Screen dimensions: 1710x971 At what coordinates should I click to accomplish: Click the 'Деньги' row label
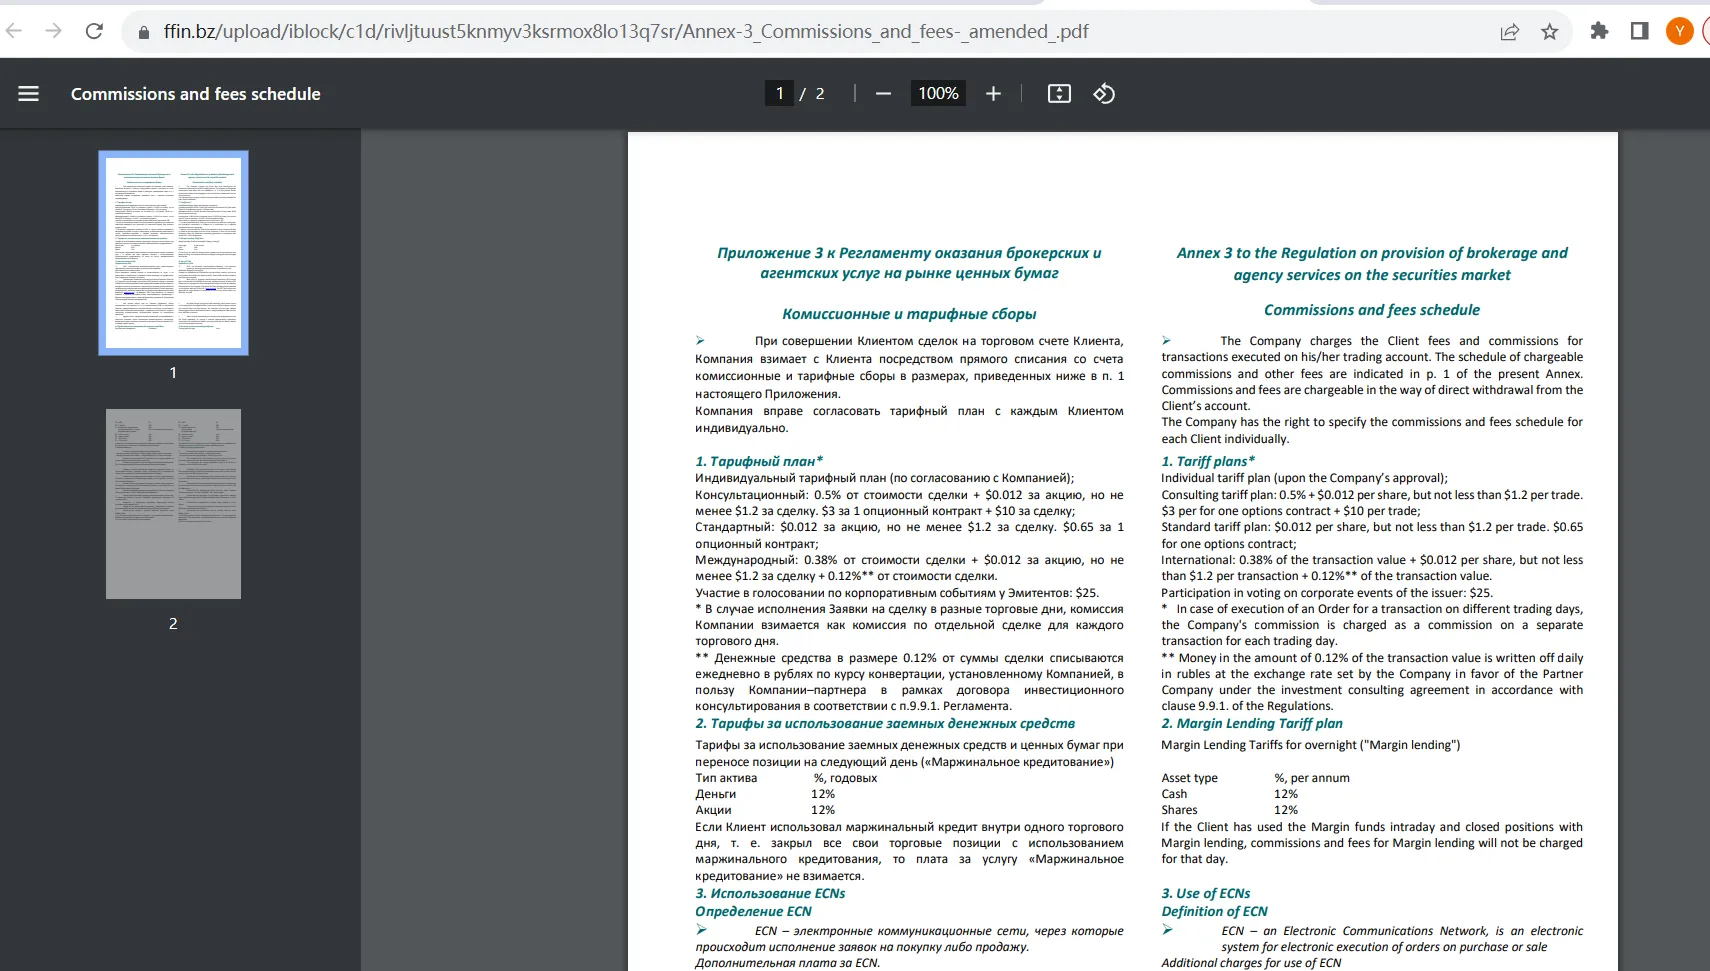(715, 794)
